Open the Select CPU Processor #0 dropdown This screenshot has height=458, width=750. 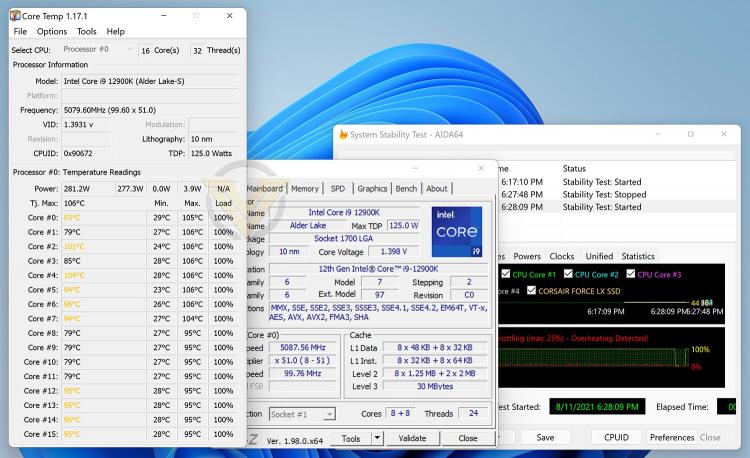(98, 49)
